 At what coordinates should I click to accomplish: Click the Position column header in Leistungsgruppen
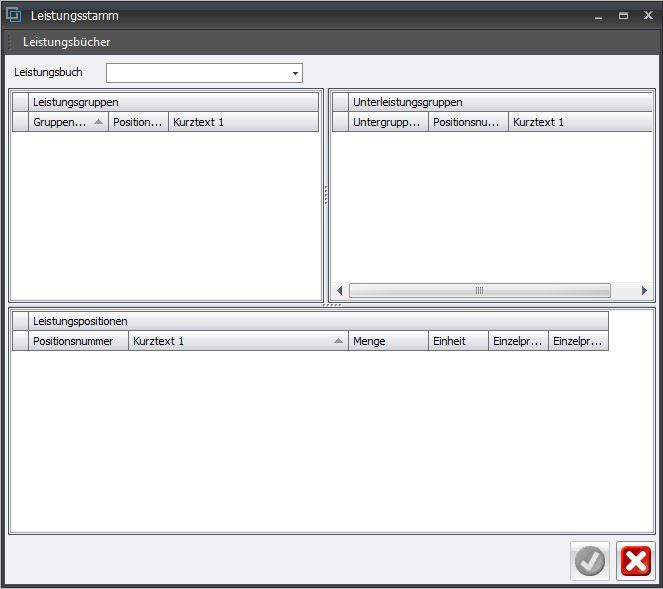coord(138,122)
